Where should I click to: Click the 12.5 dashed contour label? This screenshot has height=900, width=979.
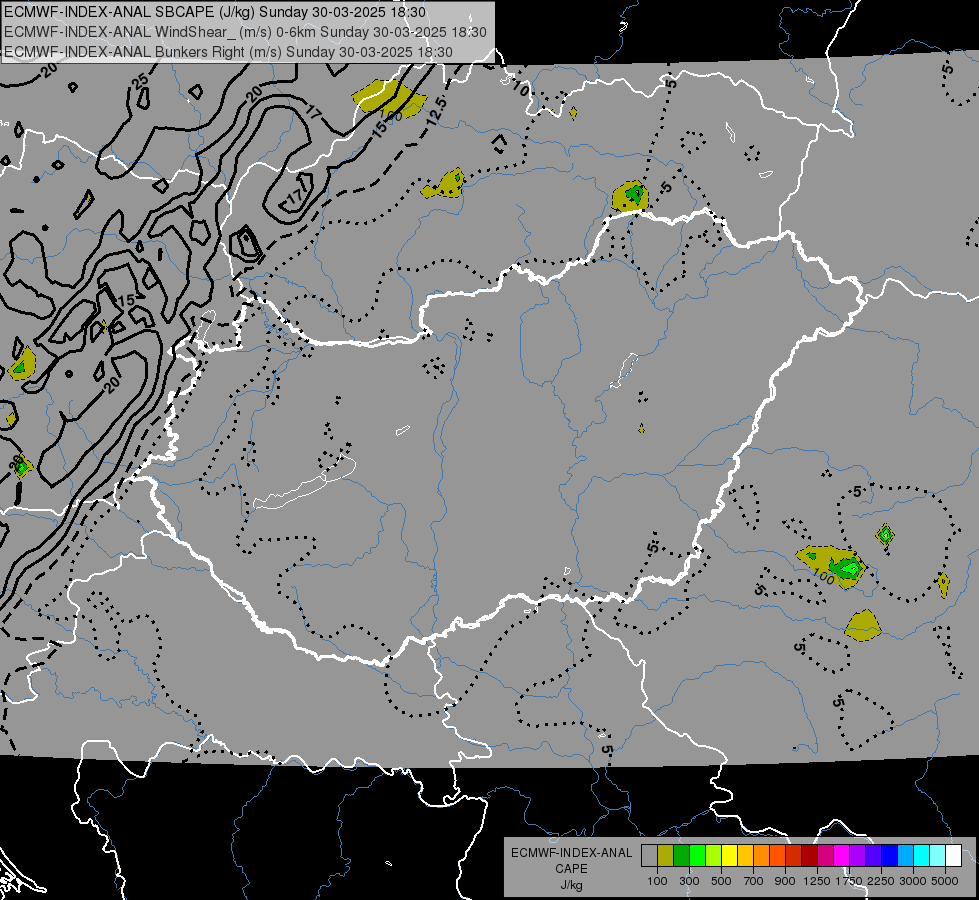click(x=437, y=110)
